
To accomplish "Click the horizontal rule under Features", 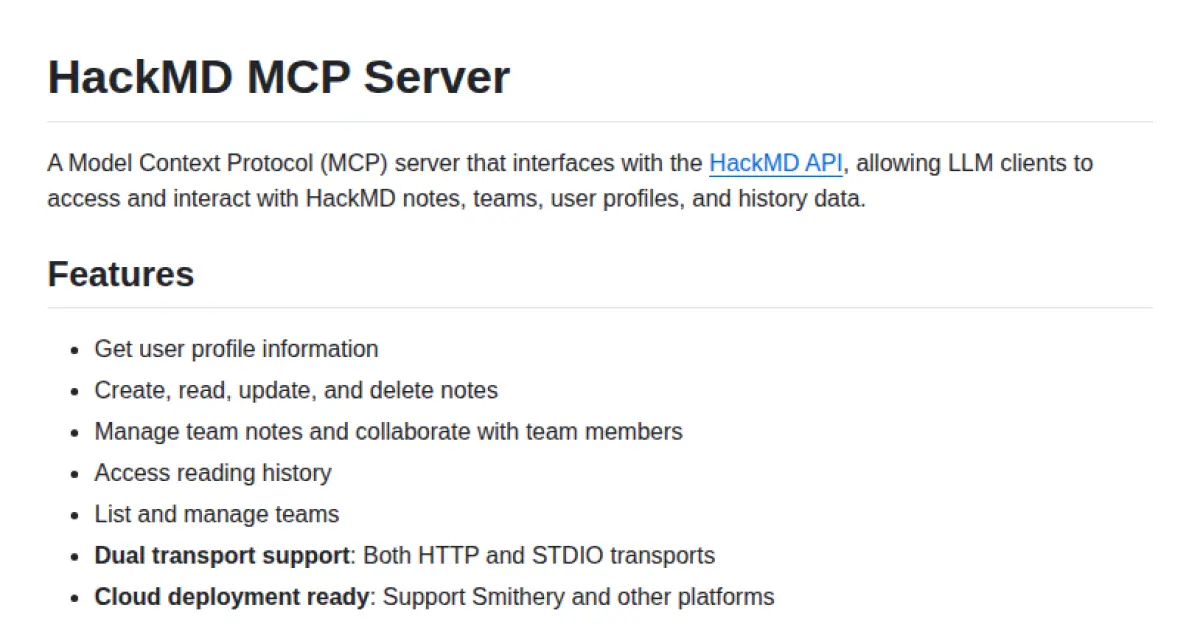I will (x=600, y=303).
